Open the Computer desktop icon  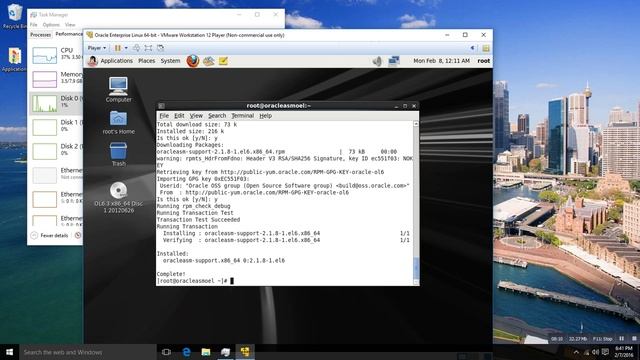click(x=118, y=89)
